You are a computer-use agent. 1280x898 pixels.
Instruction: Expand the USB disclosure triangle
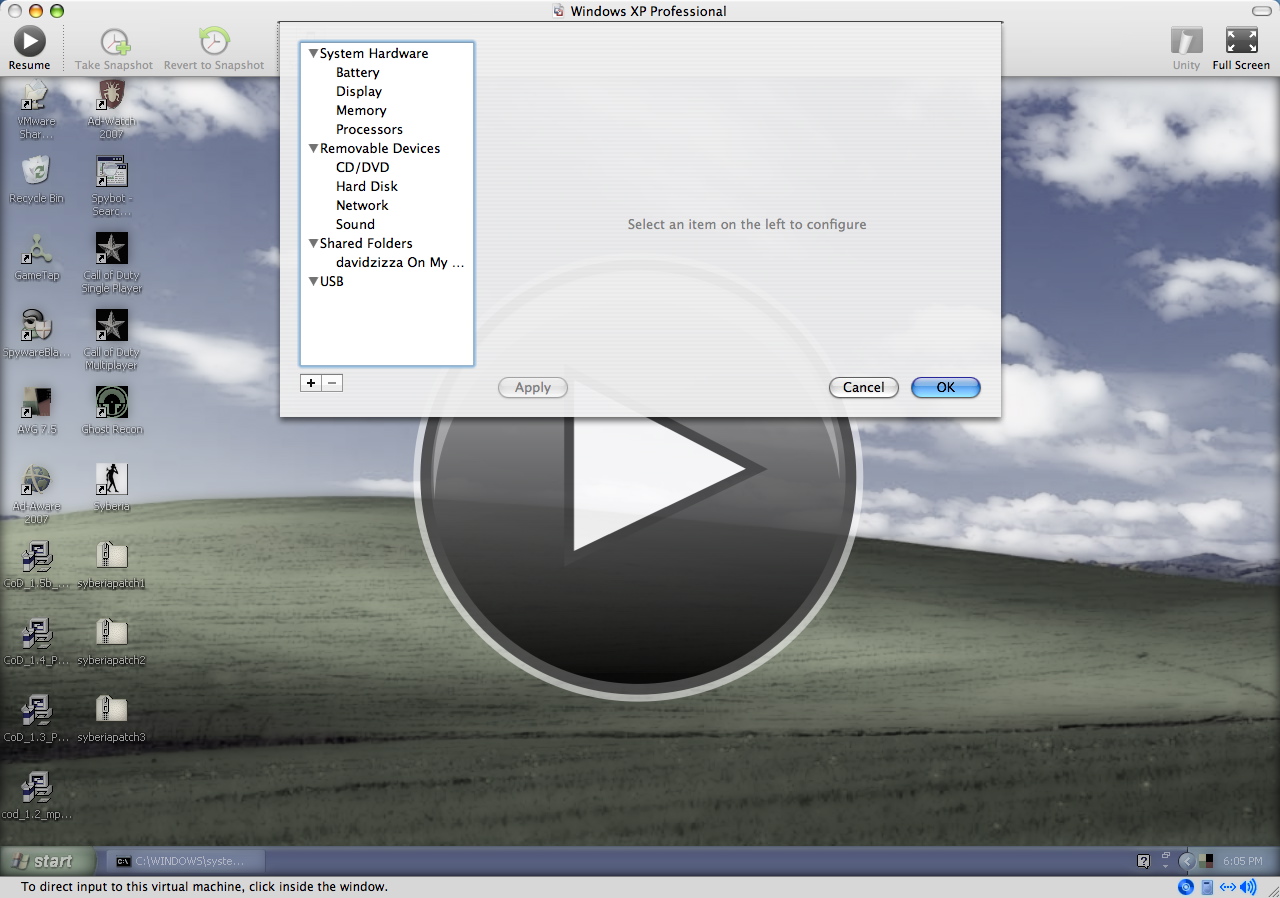click(313, 281)
